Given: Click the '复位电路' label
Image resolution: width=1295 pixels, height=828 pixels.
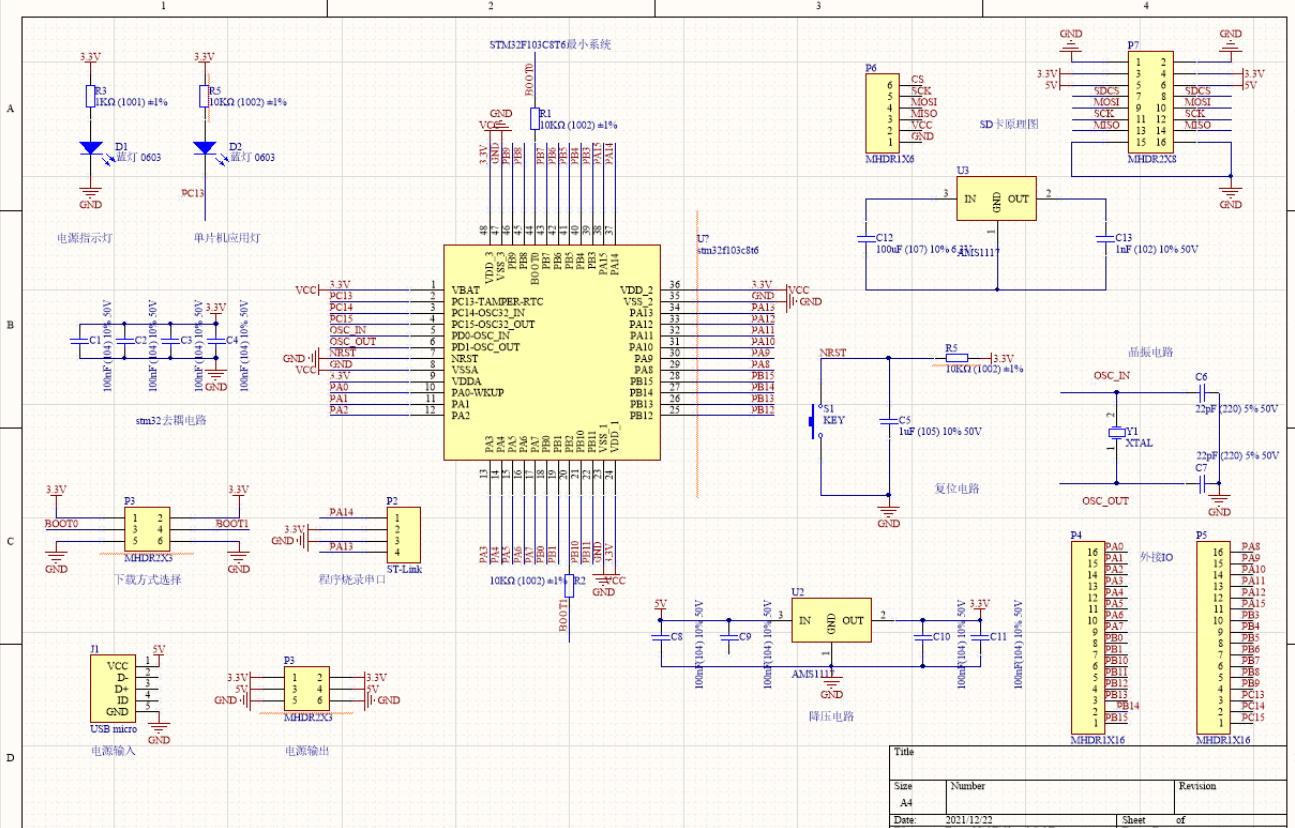Looking at the screenshot, I should click(x=957, y=489).
